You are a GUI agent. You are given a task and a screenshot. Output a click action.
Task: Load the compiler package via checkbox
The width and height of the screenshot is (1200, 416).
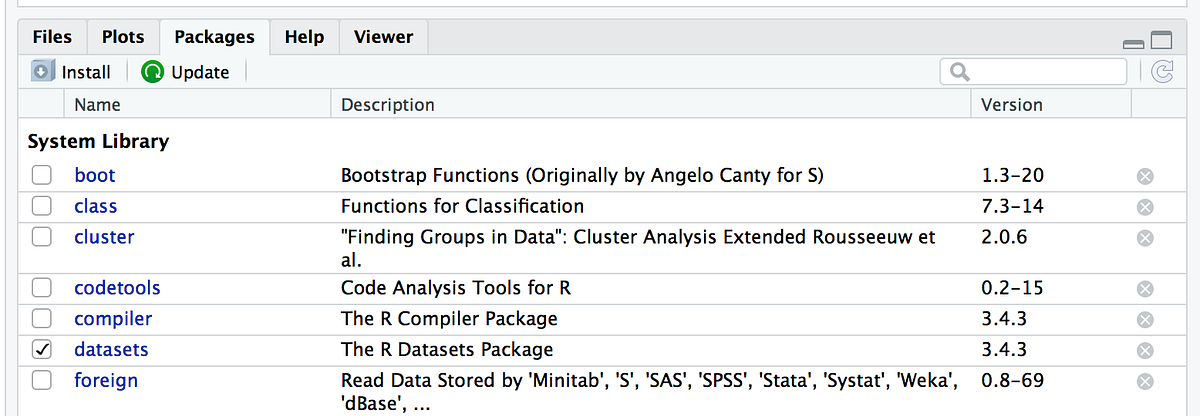point(42,319)
